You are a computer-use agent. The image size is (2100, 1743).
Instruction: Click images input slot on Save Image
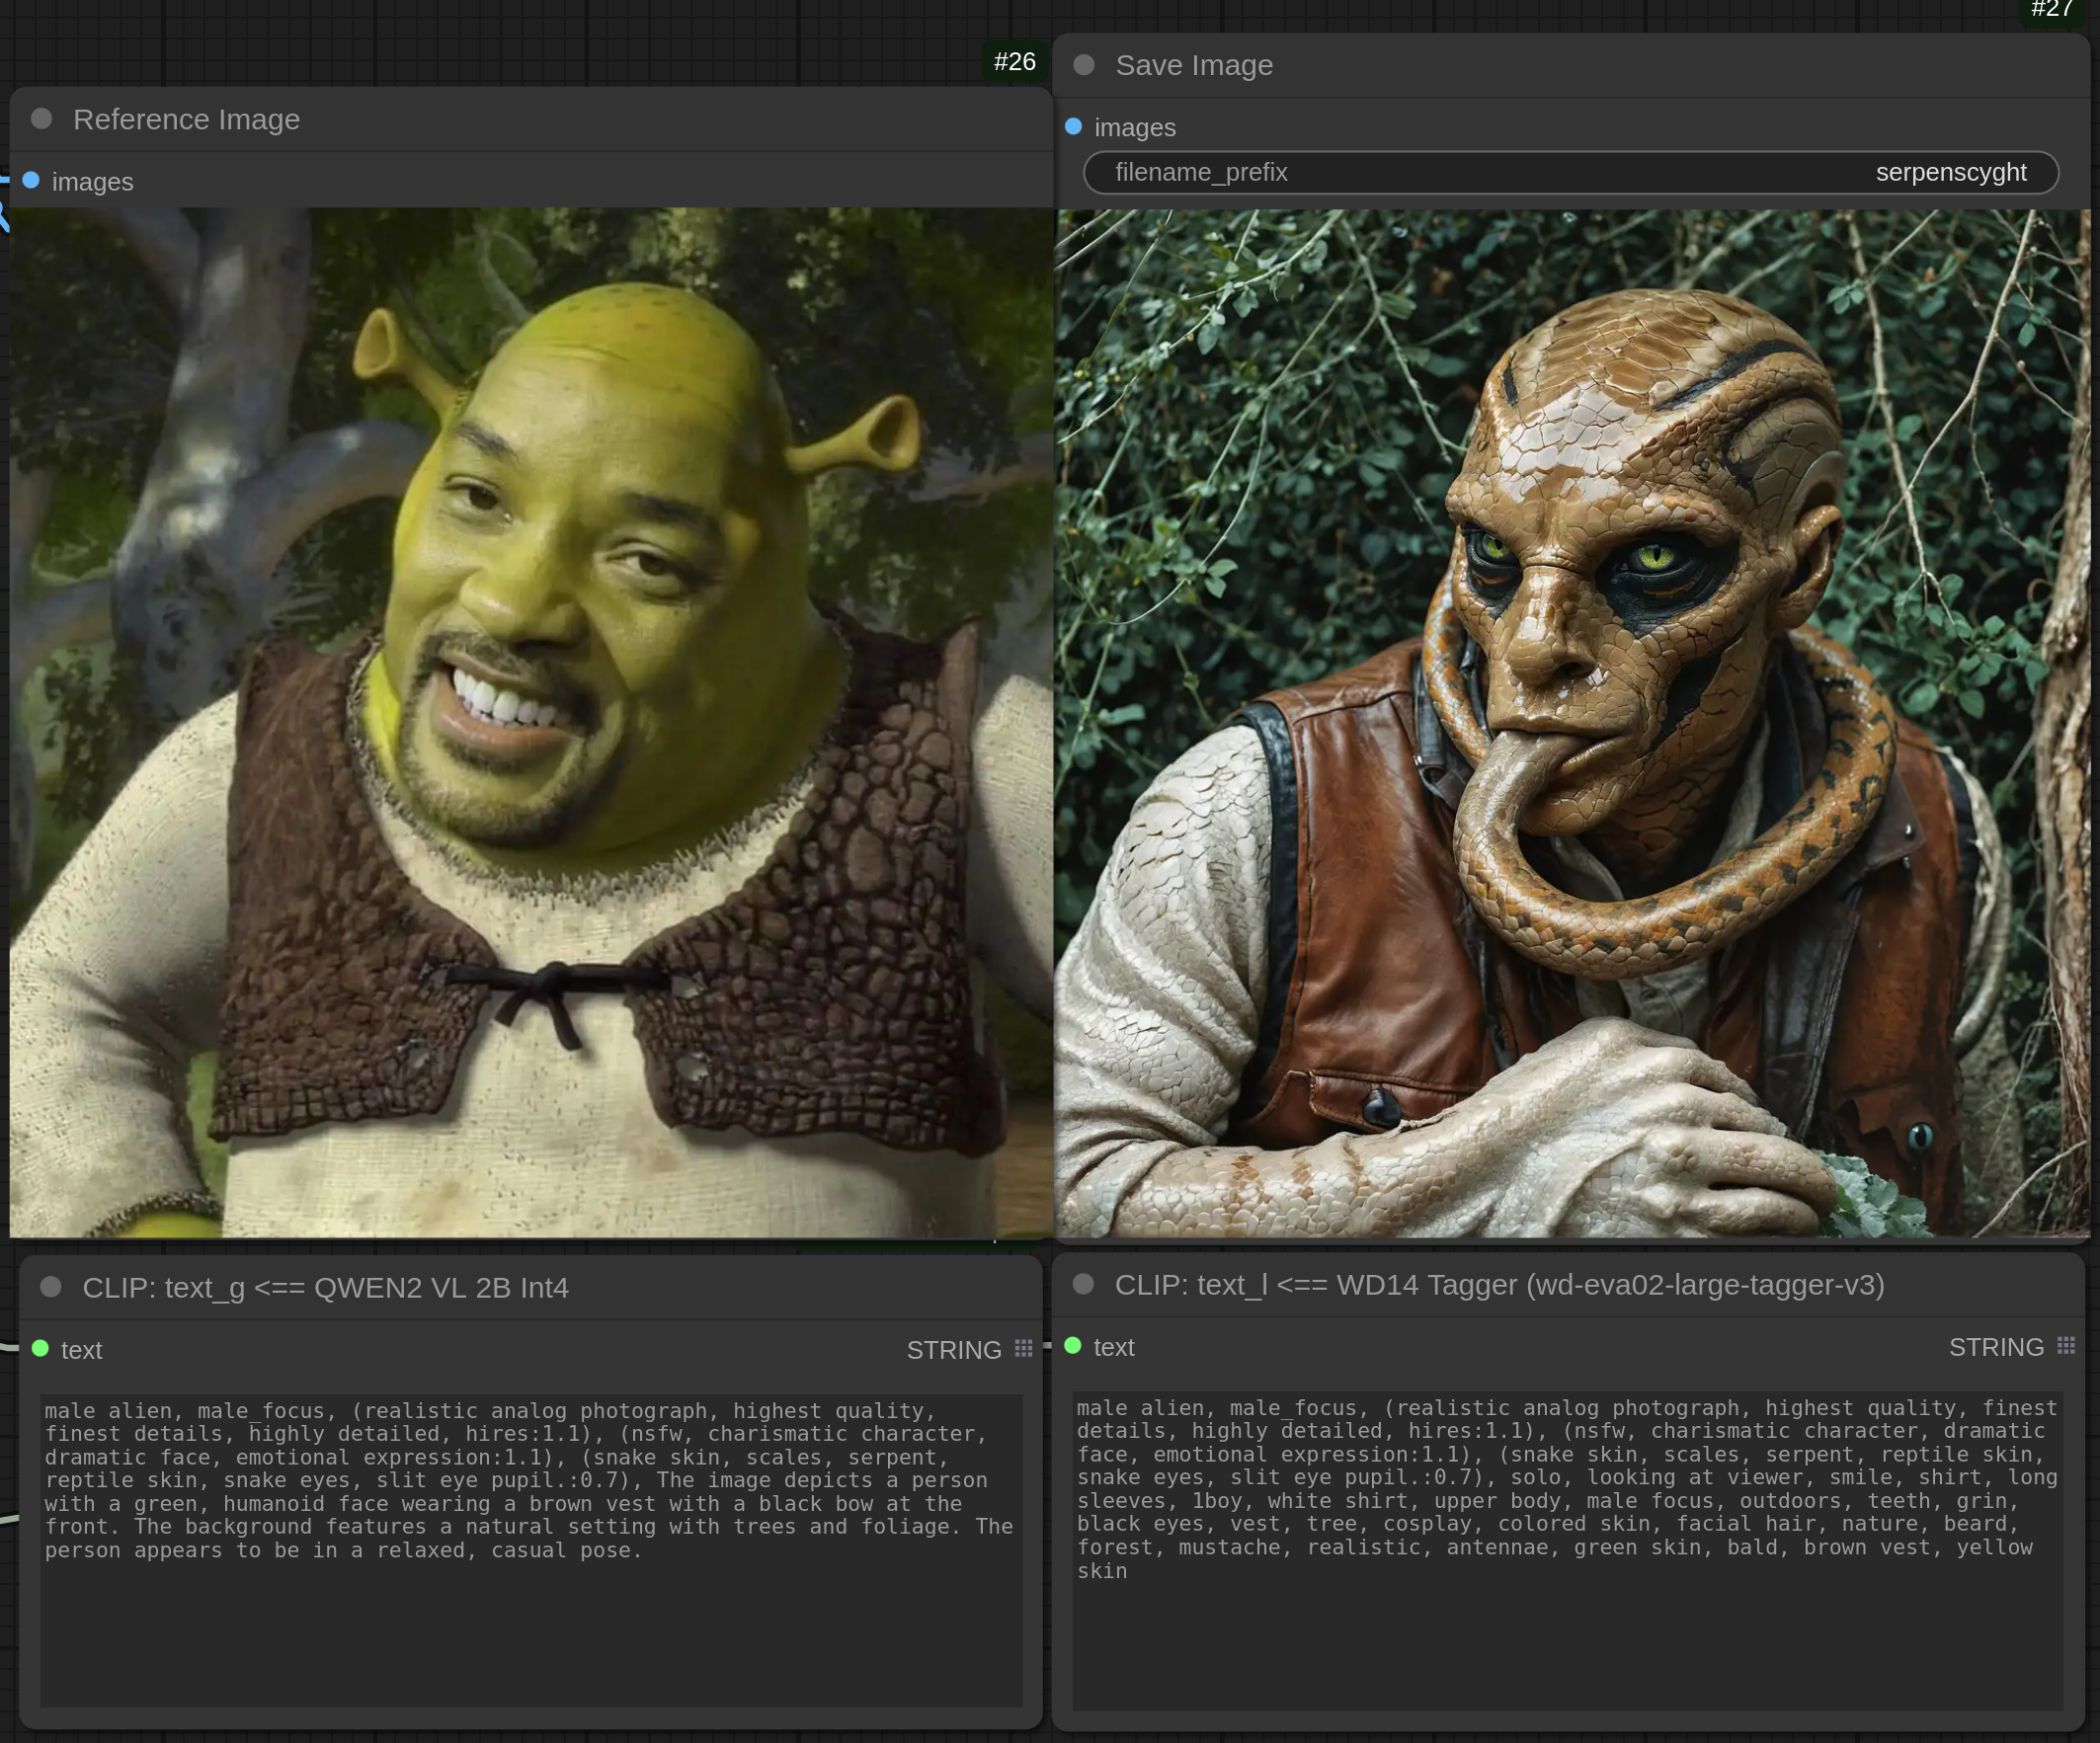(1074, 127)
